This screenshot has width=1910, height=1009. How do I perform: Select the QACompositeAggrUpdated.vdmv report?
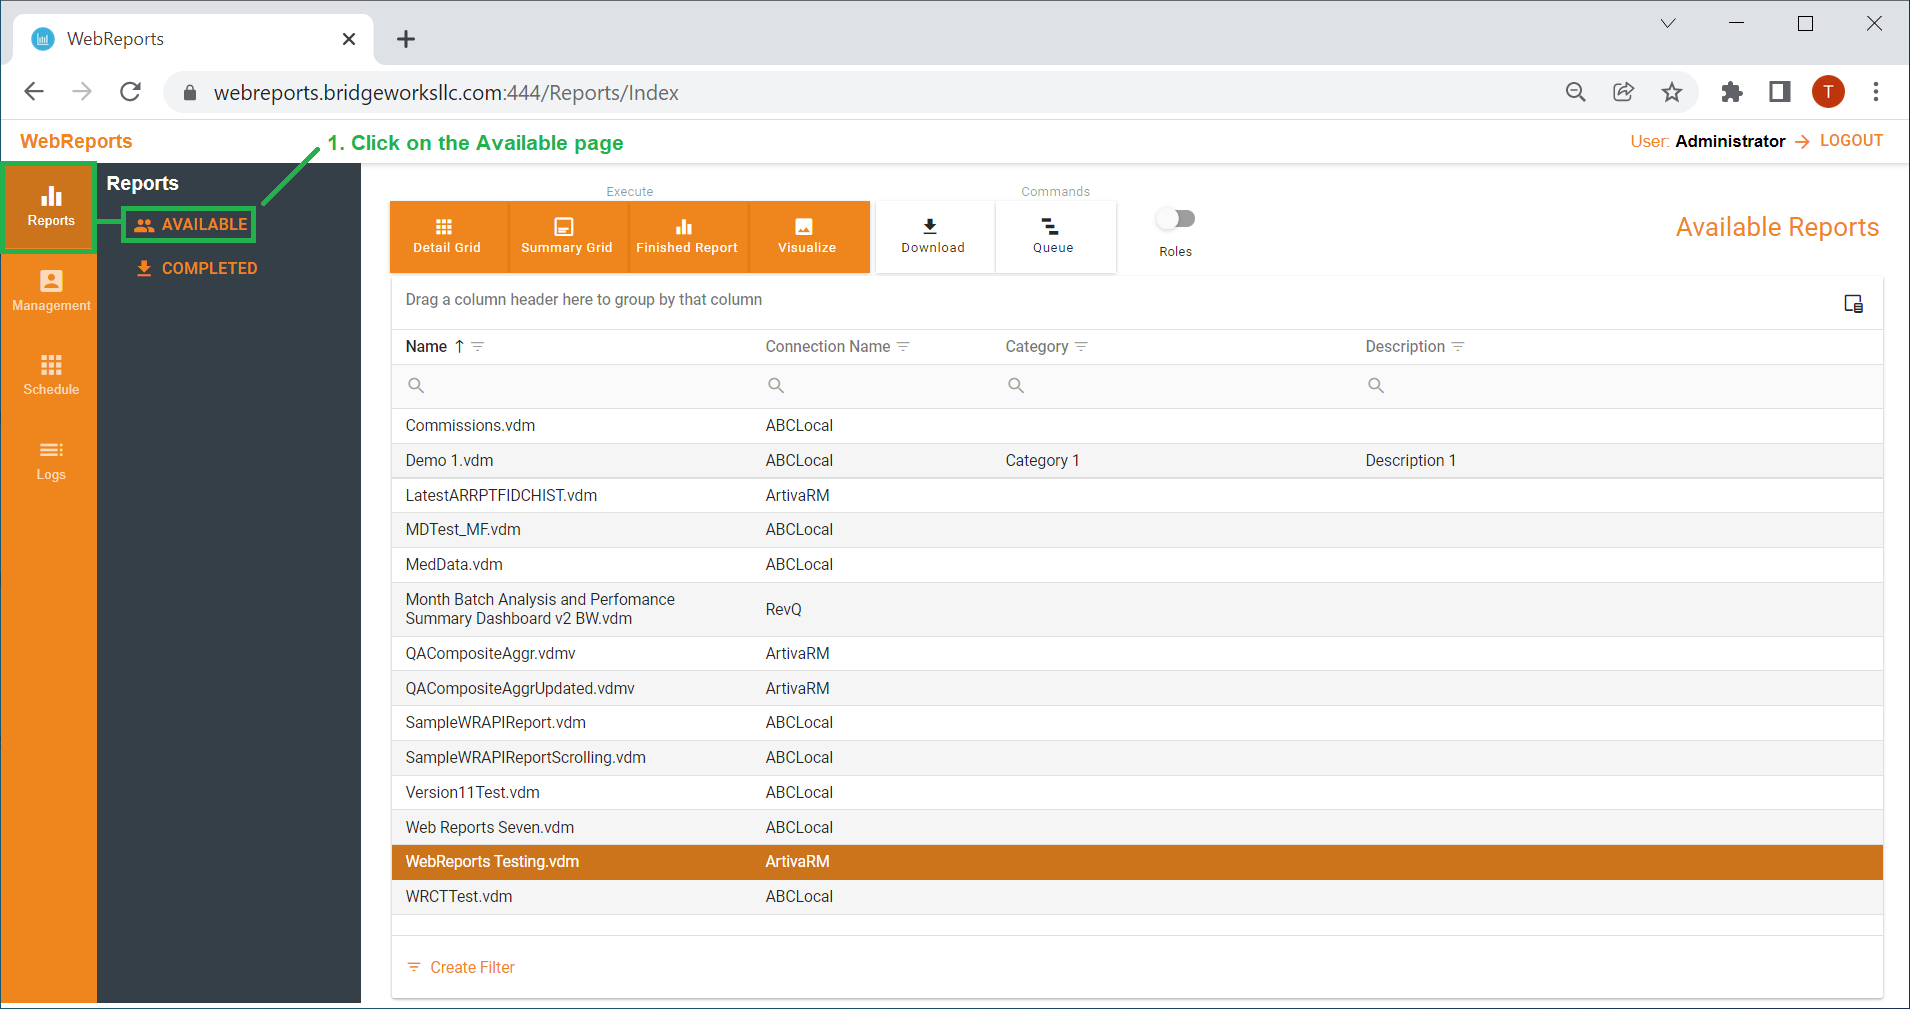pos(1137,688)
